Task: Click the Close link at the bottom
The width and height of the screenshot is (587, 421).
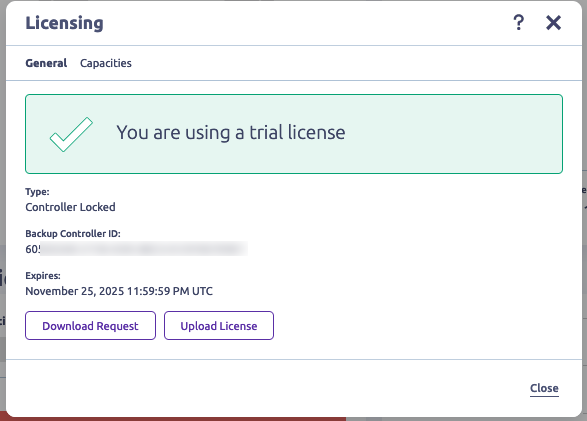Action: [544, 388]
